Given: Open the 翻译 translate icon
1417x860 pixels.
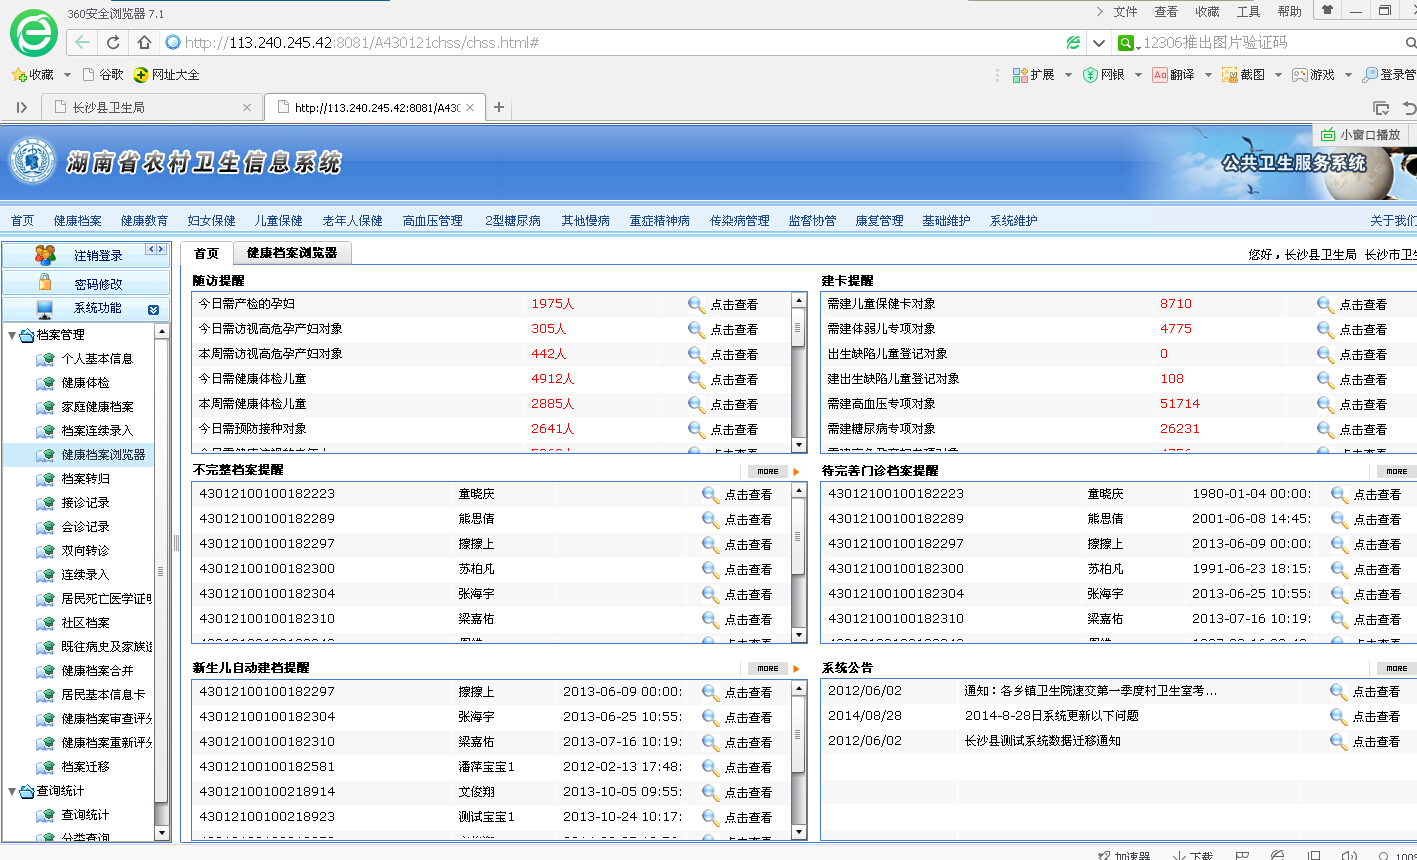Looking at the screenshot, I should [1160, 75].
